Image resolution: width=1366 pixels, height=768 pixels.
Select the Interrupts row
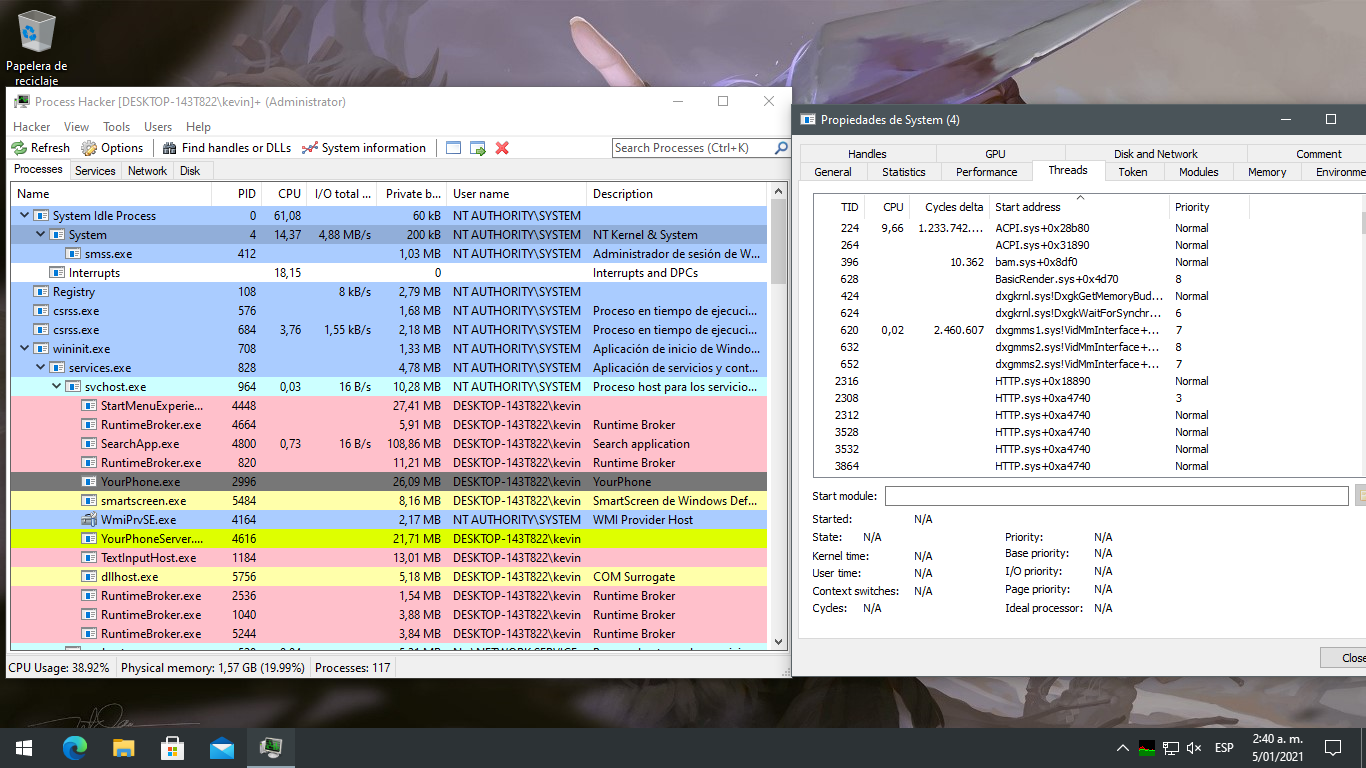pyautogui.click(x=389, y=273)
